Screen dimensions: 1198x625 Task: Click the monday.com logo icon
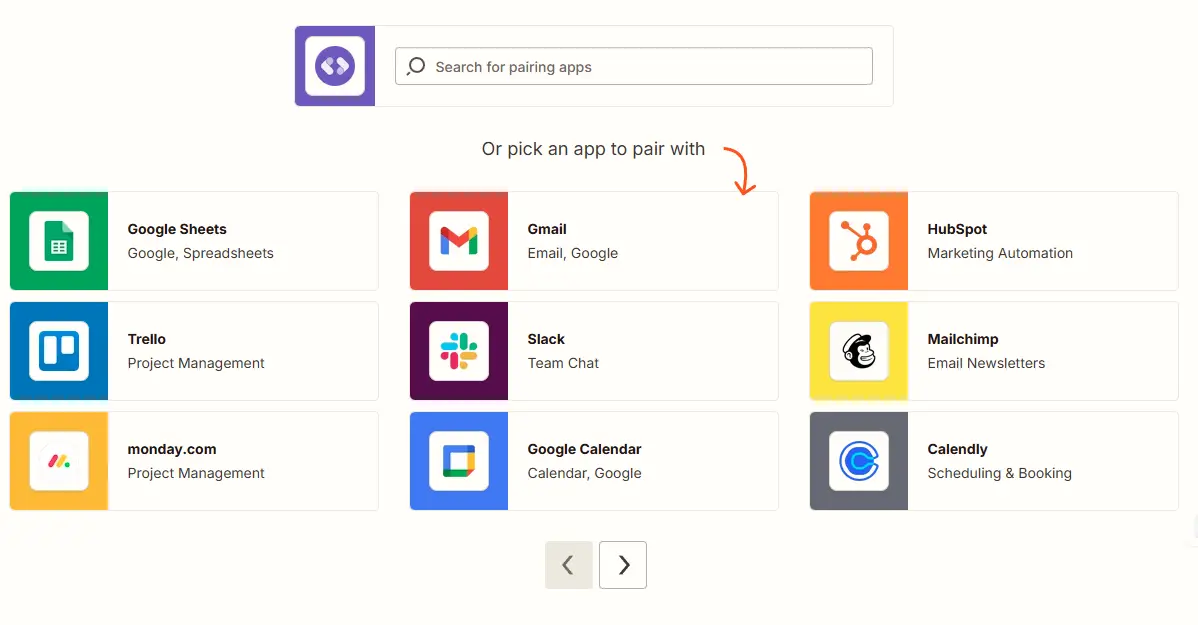pos(59,461)
